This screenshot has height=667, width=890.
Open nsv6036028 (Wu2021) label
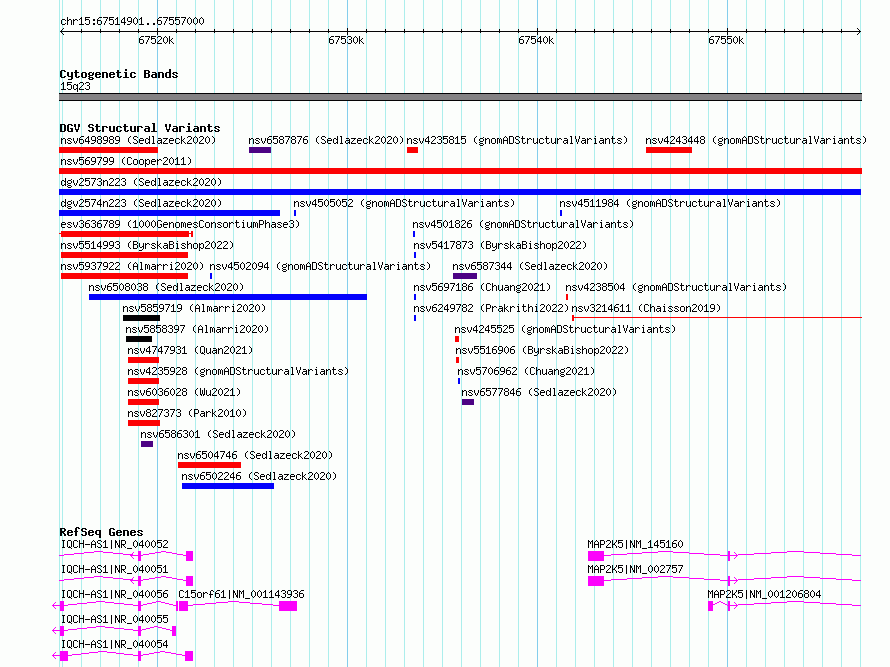point(184,392)
